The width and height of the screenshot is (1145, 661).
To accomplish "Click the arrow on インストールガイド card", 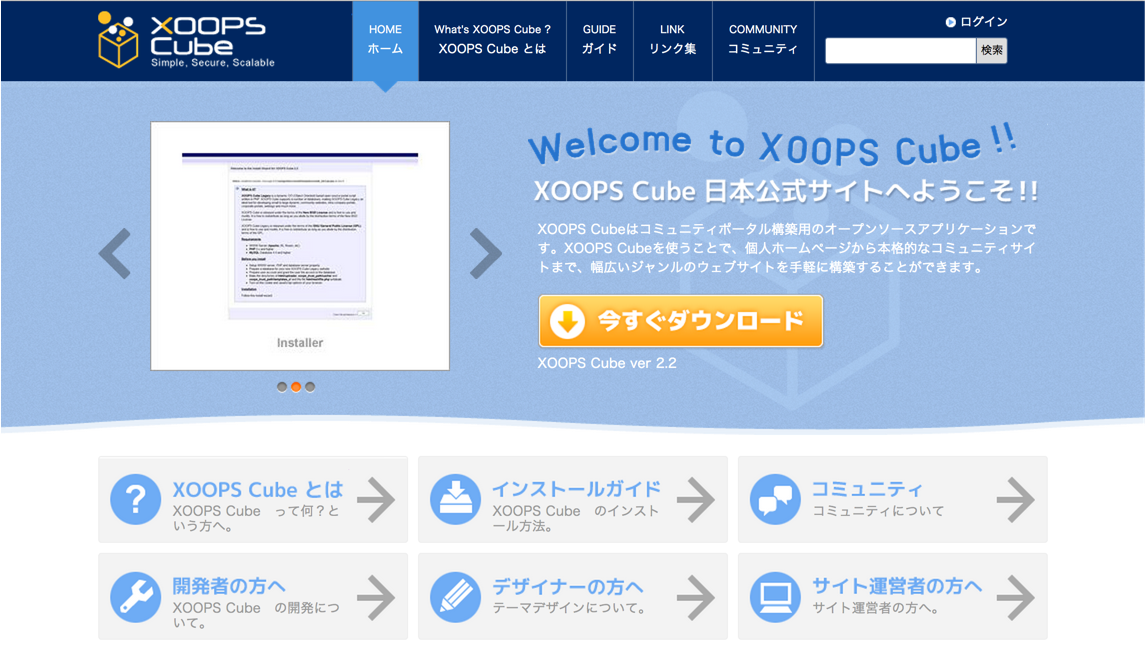I will point(696,500).
